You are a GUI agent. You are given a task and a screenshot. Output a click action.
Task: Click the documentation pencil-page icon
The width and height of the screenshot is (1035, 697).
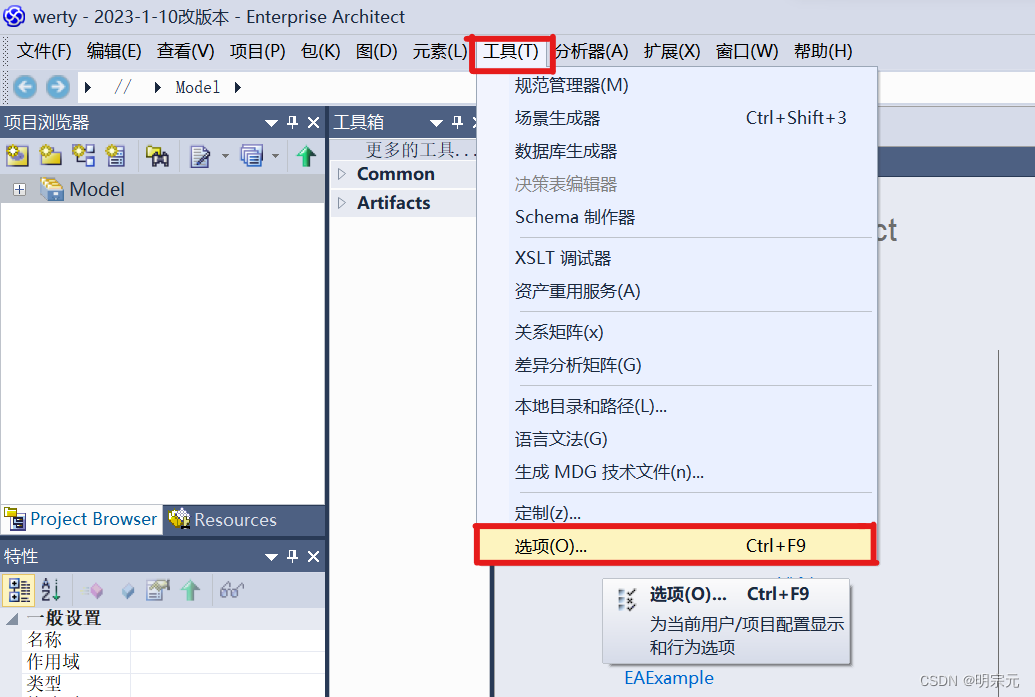200,156
